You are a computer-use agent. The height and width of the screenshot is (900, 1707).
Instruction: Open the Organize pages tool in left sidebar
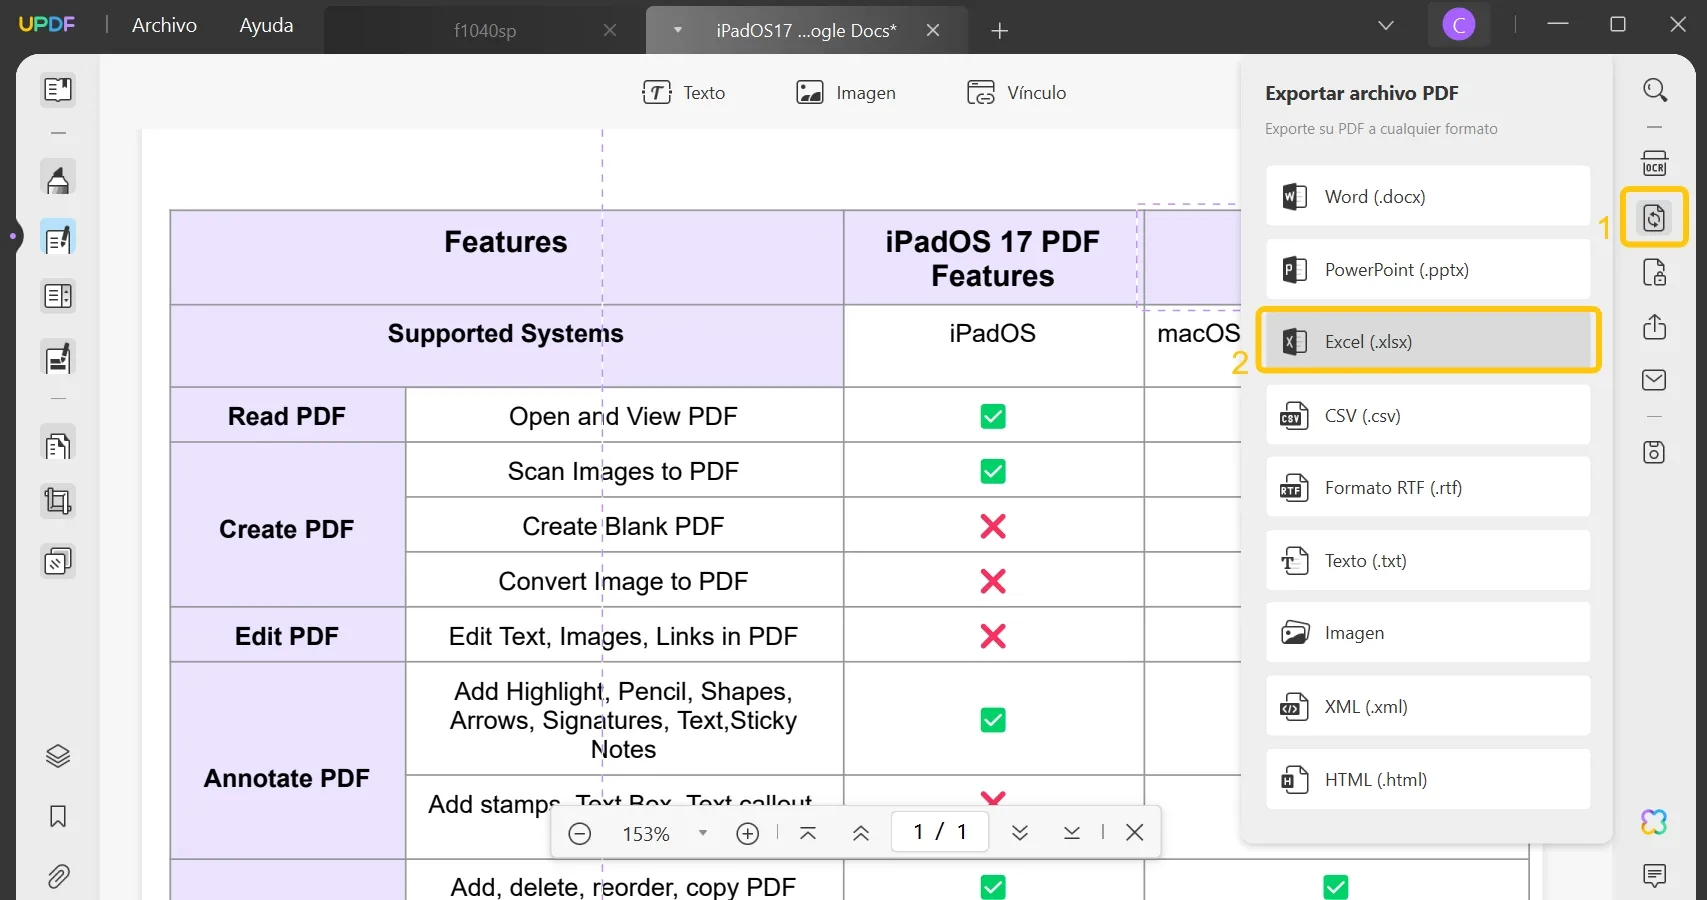[58, 296]
